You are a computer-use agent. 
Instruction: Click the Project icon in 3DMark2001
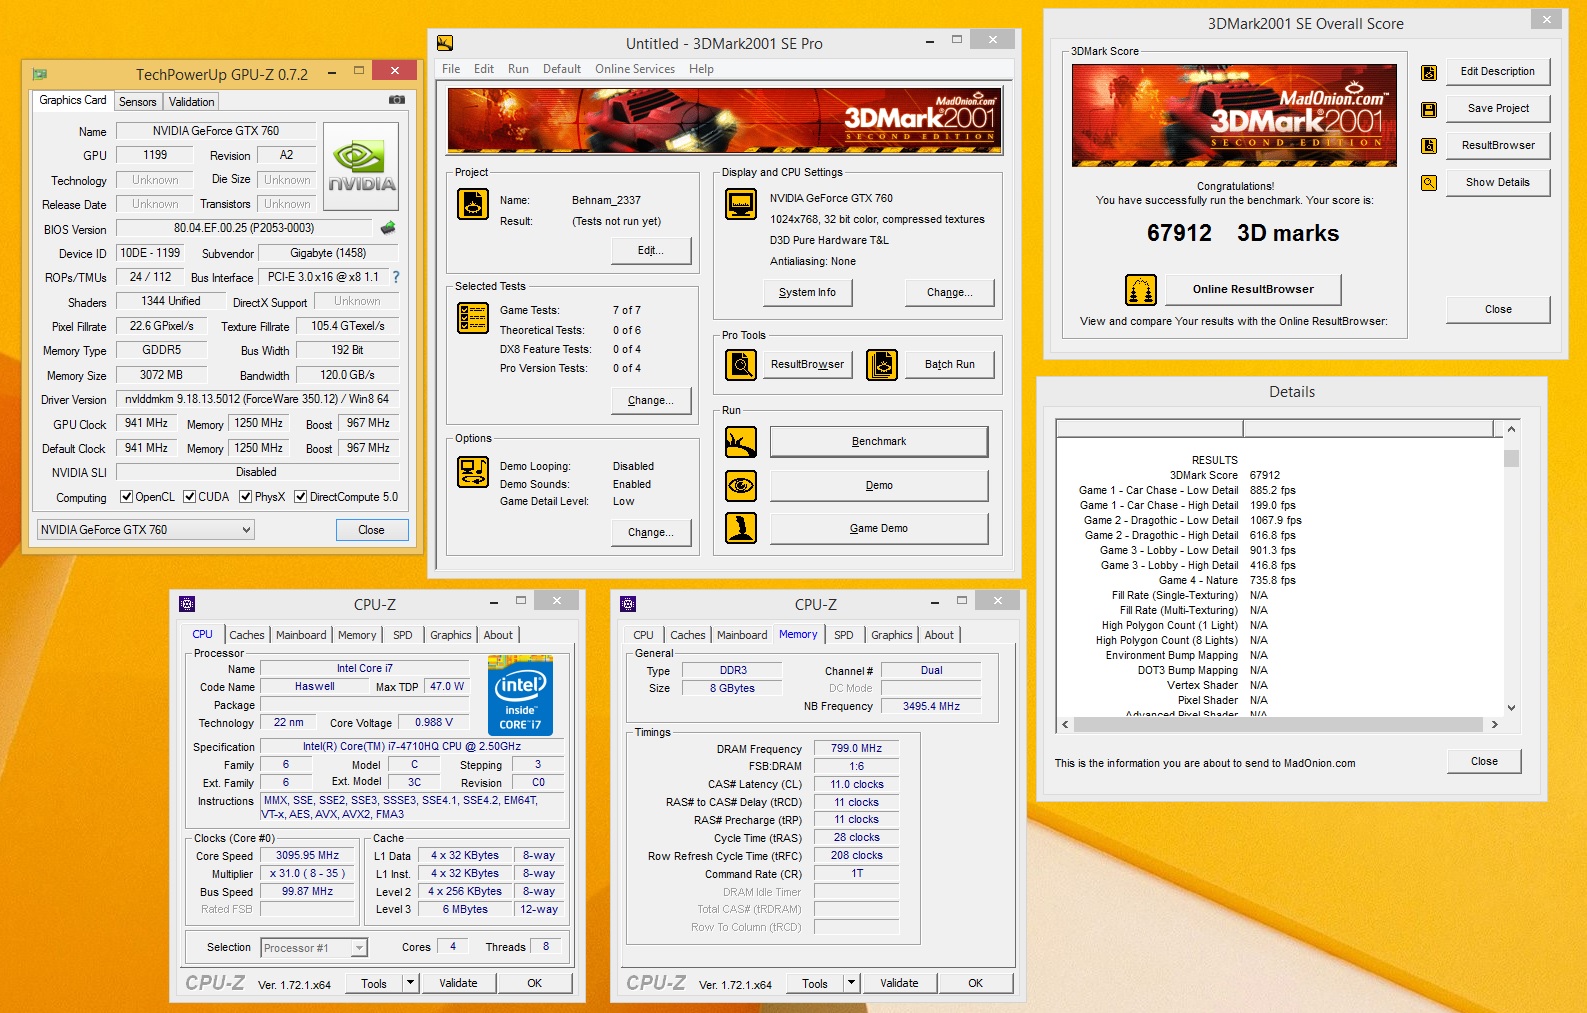tap(473, 204)
